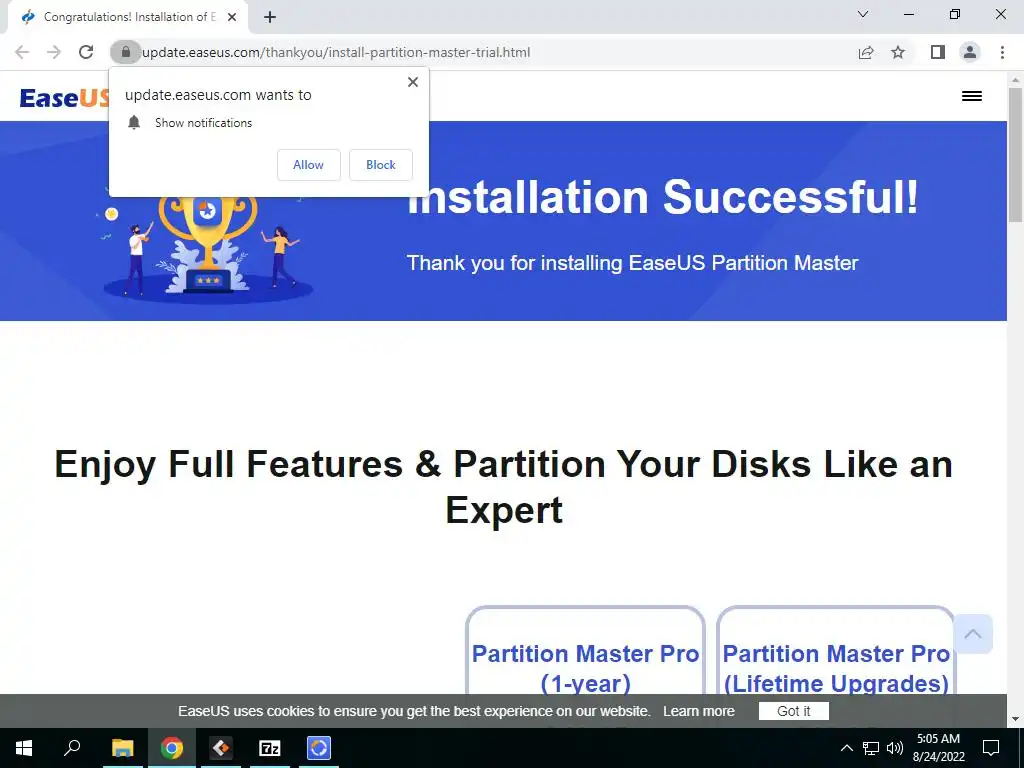
Task: Open the Windows notification center
Action: click(x=991, y=748)
